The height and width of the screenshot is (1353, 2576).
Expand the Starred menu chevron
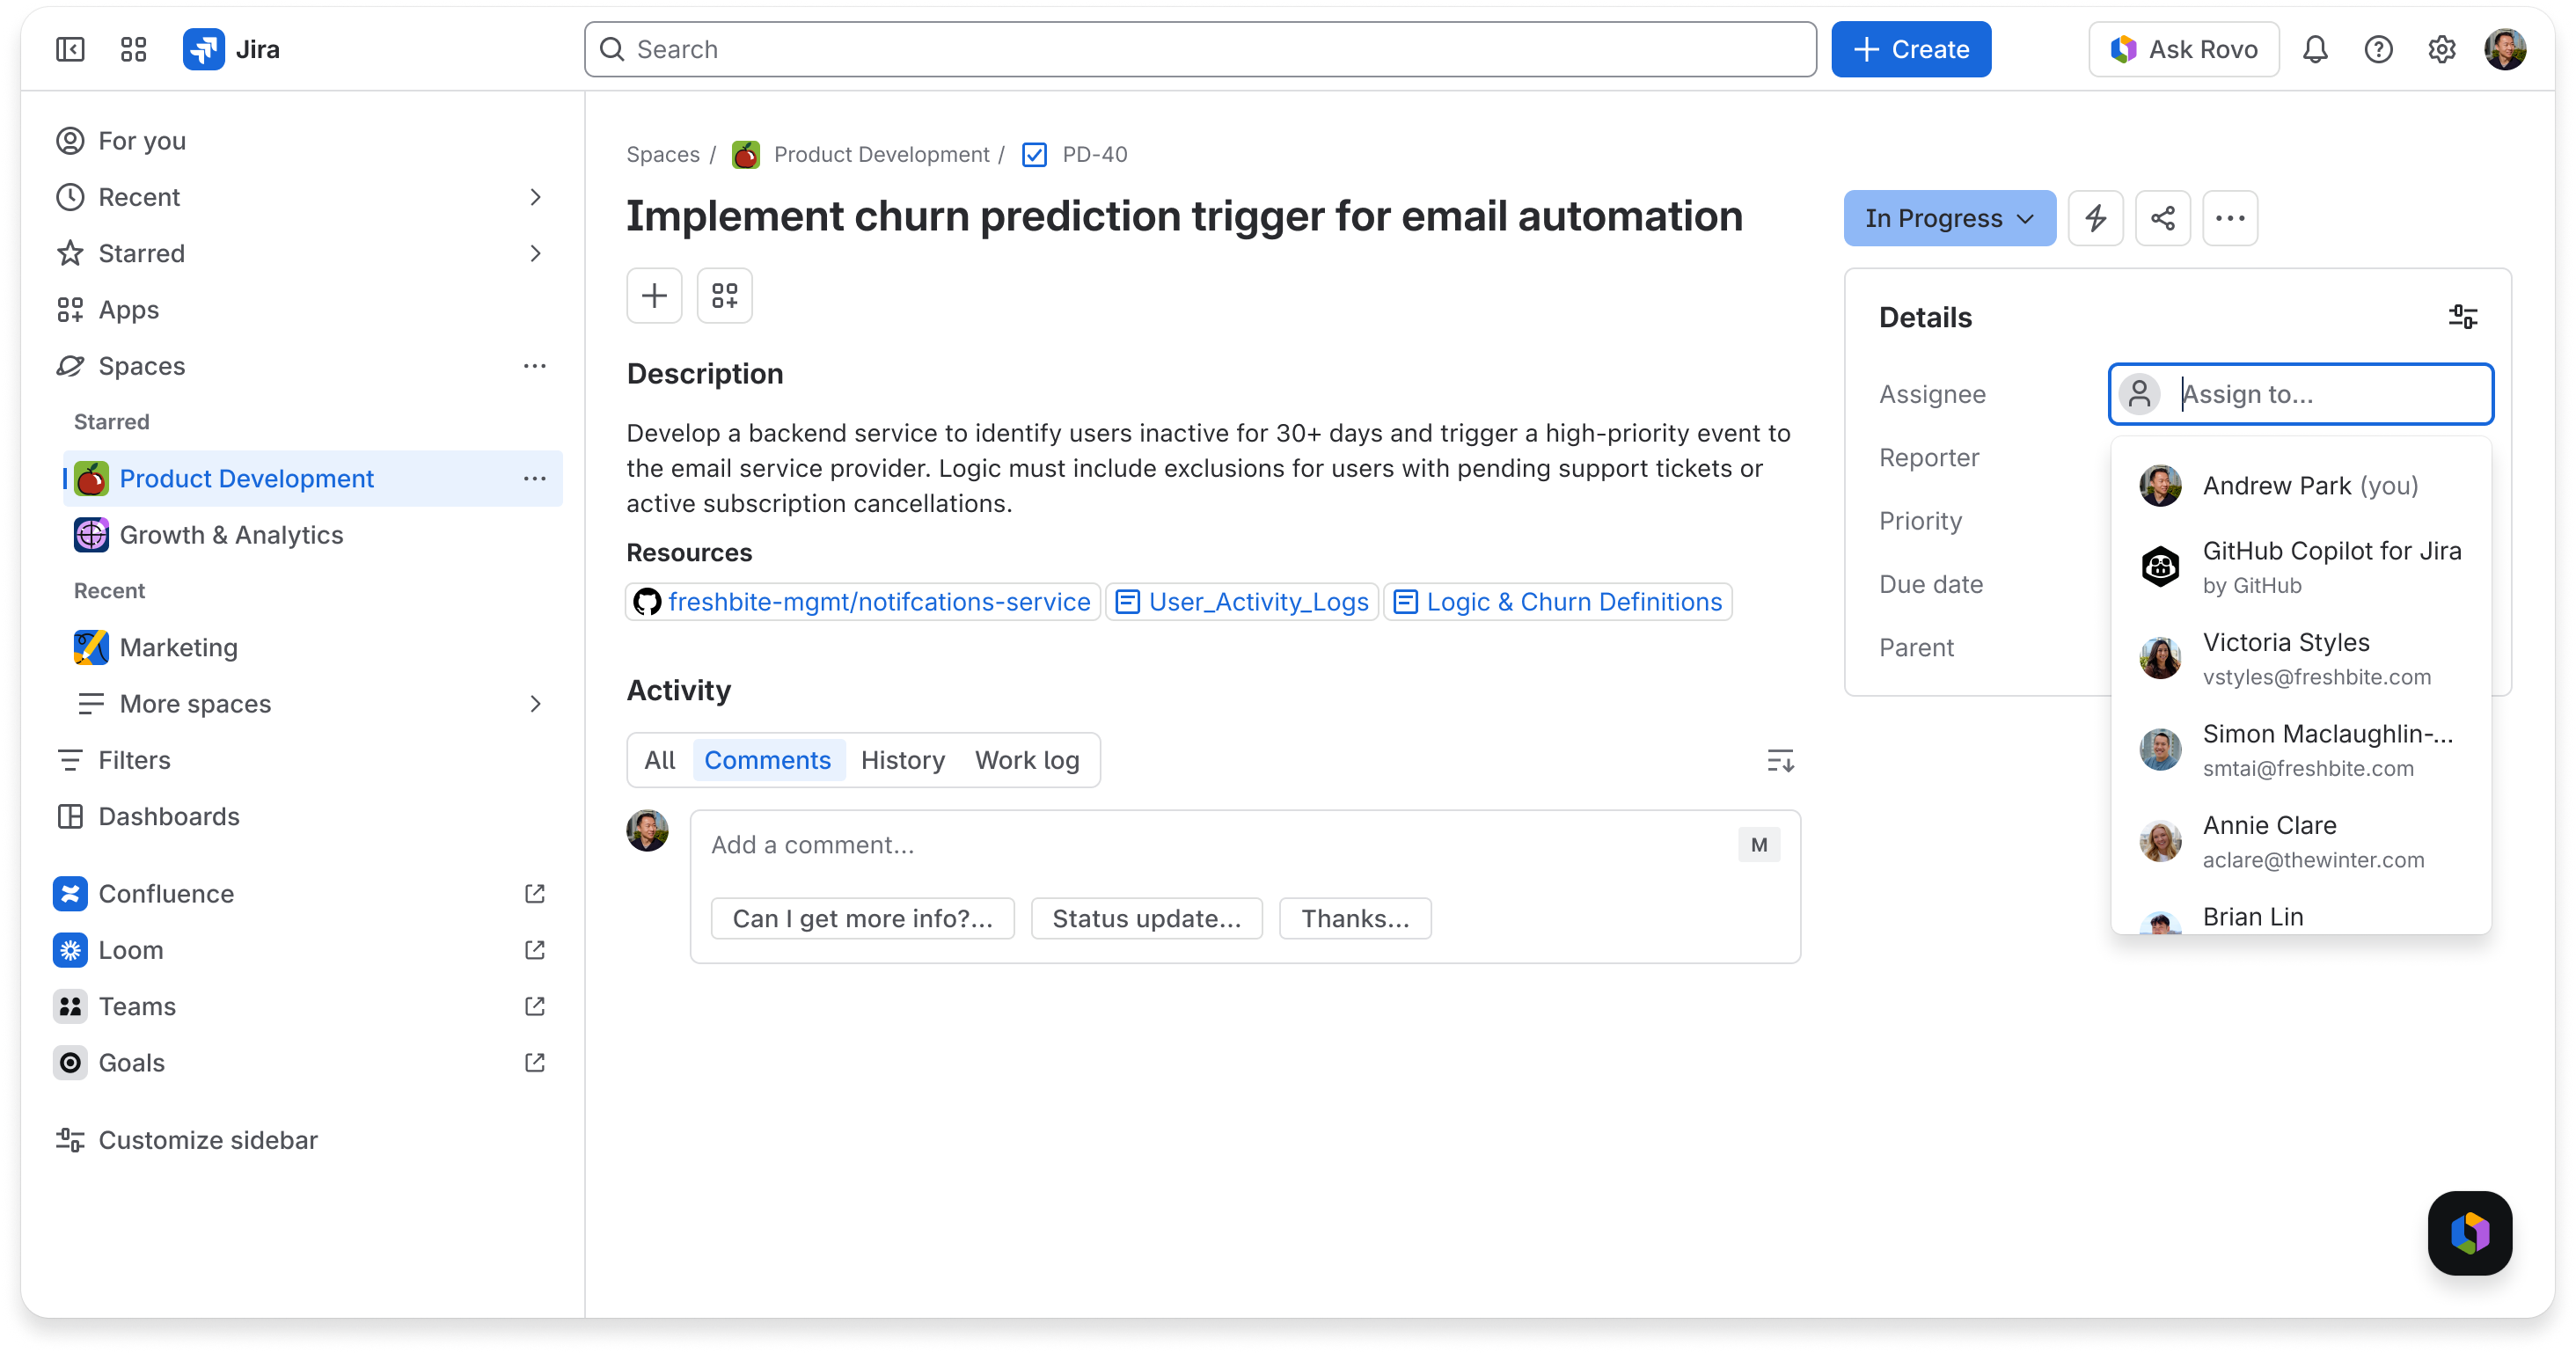[x=535, y=253]
